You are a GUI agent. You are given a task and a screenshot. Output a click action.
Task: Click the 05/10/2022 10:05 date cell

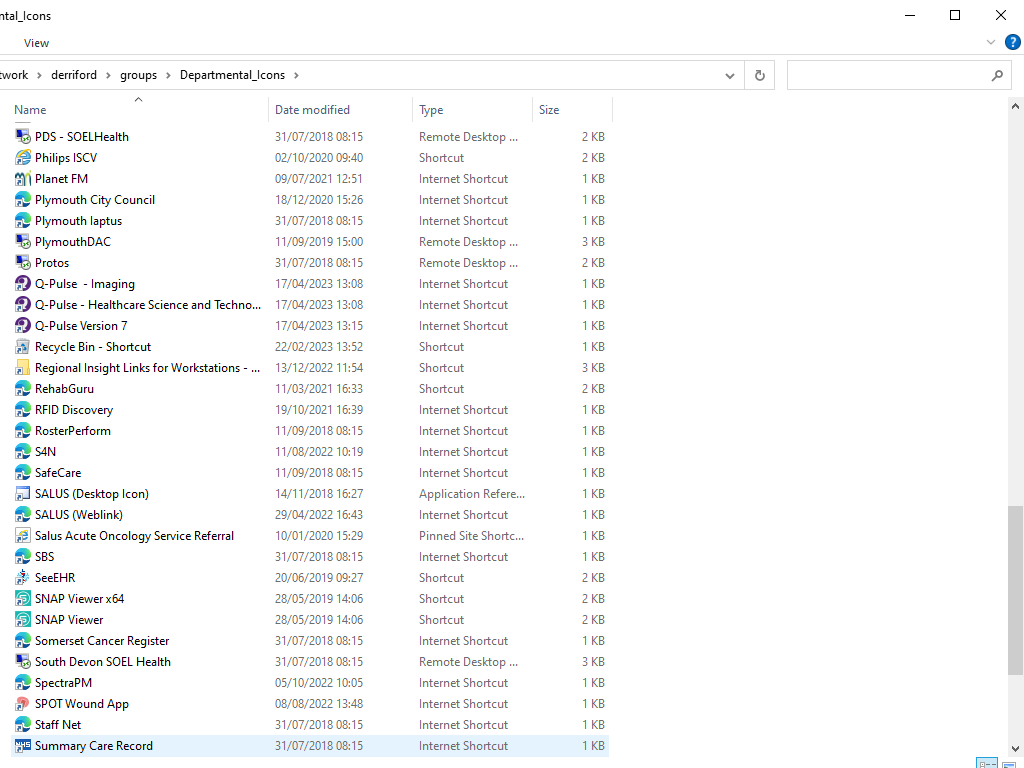319,682
